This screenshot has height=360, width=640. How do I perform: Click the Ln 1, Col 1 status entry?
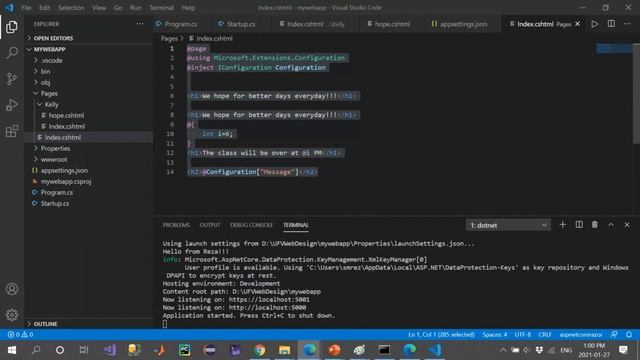tap(441, 334)
